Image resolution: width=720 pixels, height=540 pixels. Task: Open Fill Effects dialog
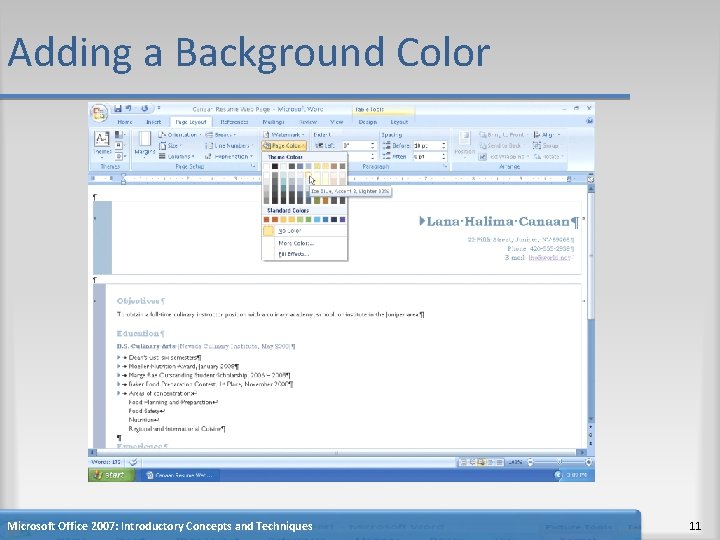(x=304, y=254)
